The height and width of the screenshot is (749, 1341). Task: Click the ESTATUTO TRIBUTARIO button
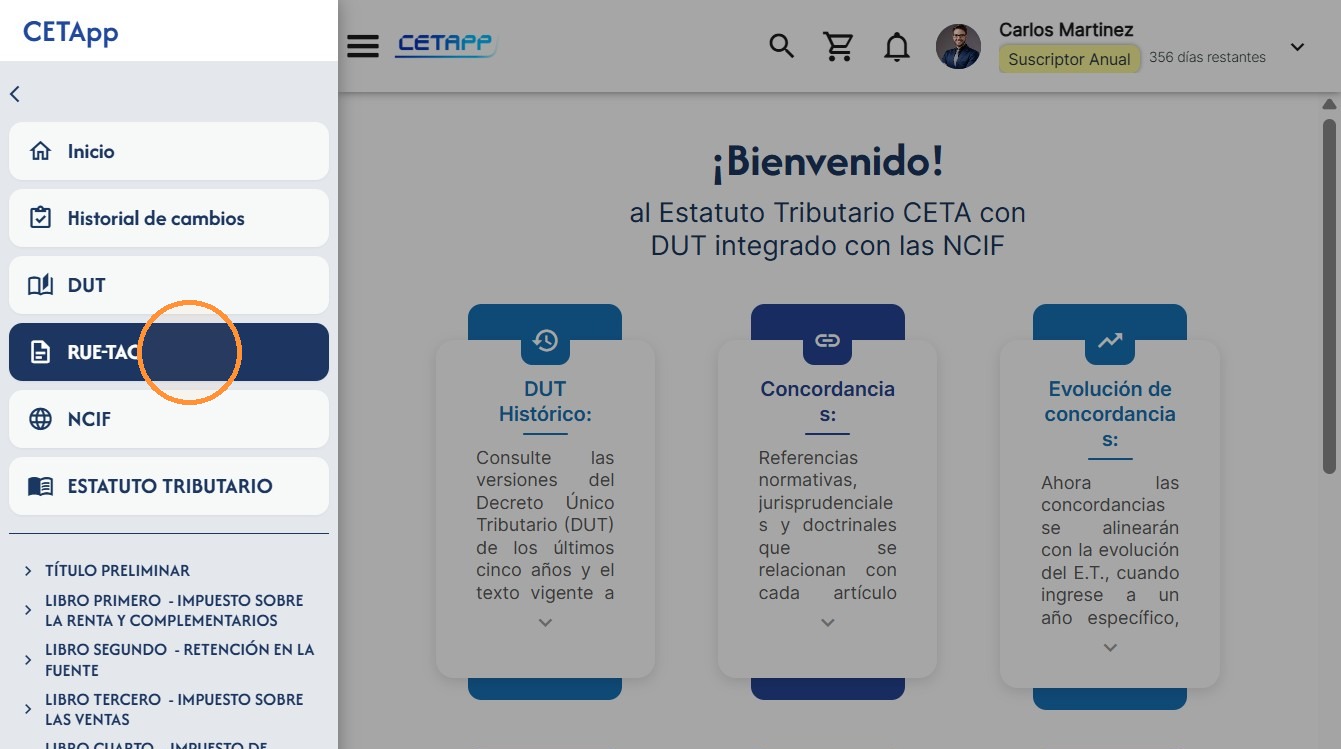click(169, 486)
